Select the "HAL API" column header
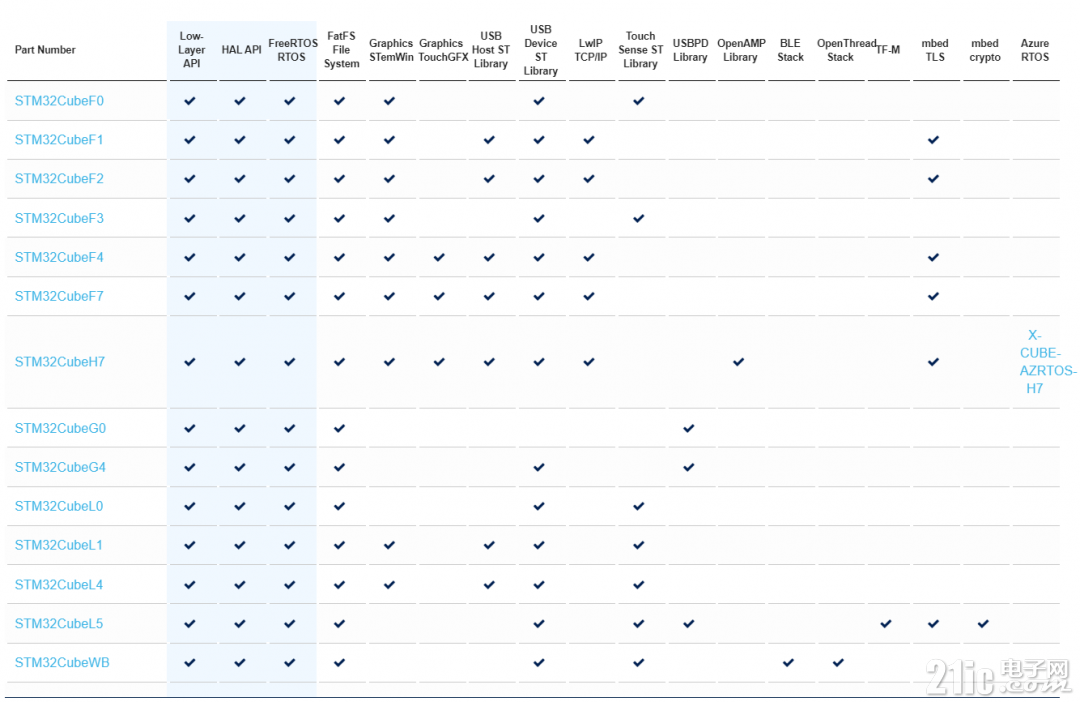 (x=241, y=50)
